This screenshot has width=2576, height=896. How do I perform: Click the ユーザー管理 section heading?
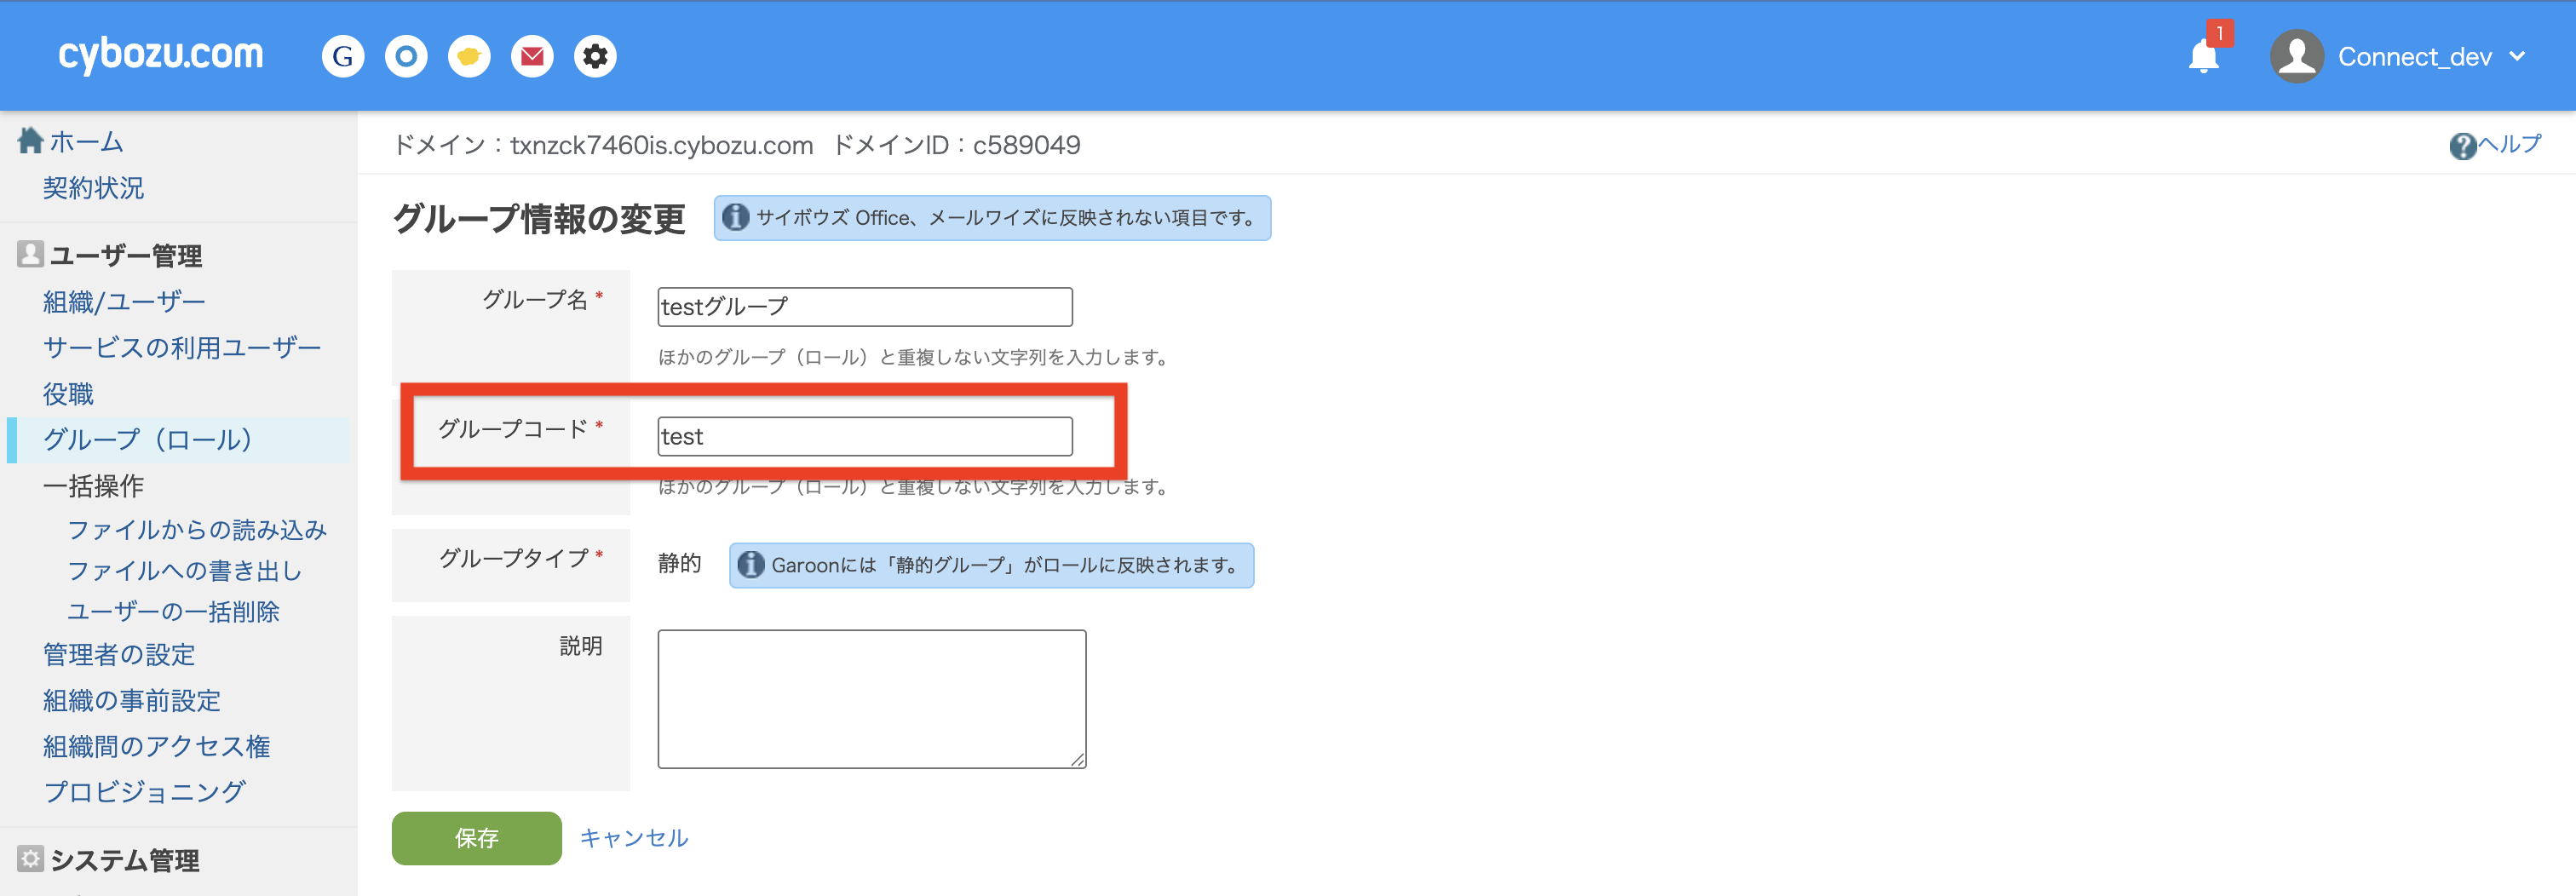[126, 256]
